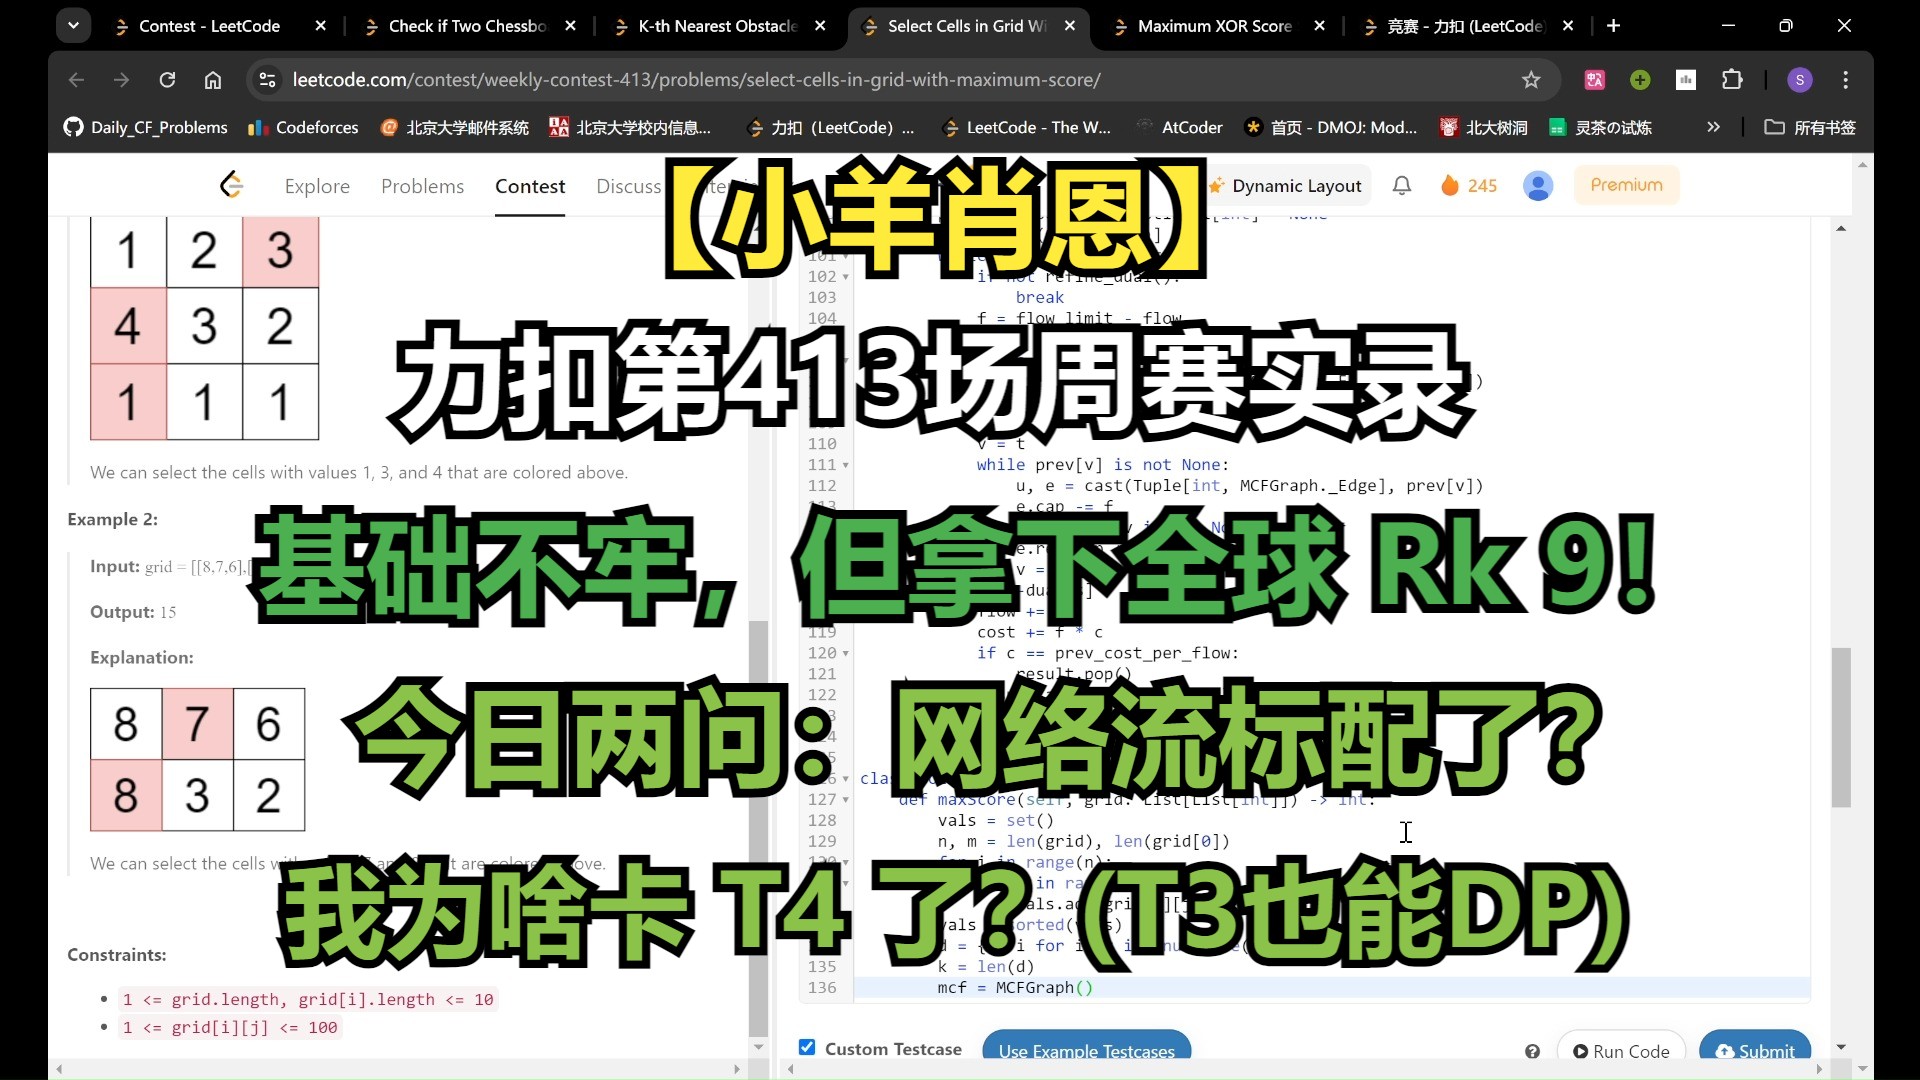Image resolution: width=1920 pixels, height=1080 pixels.
Task: Switch to Maximum XOR Score tab
Action: [x=1214, y=26]
